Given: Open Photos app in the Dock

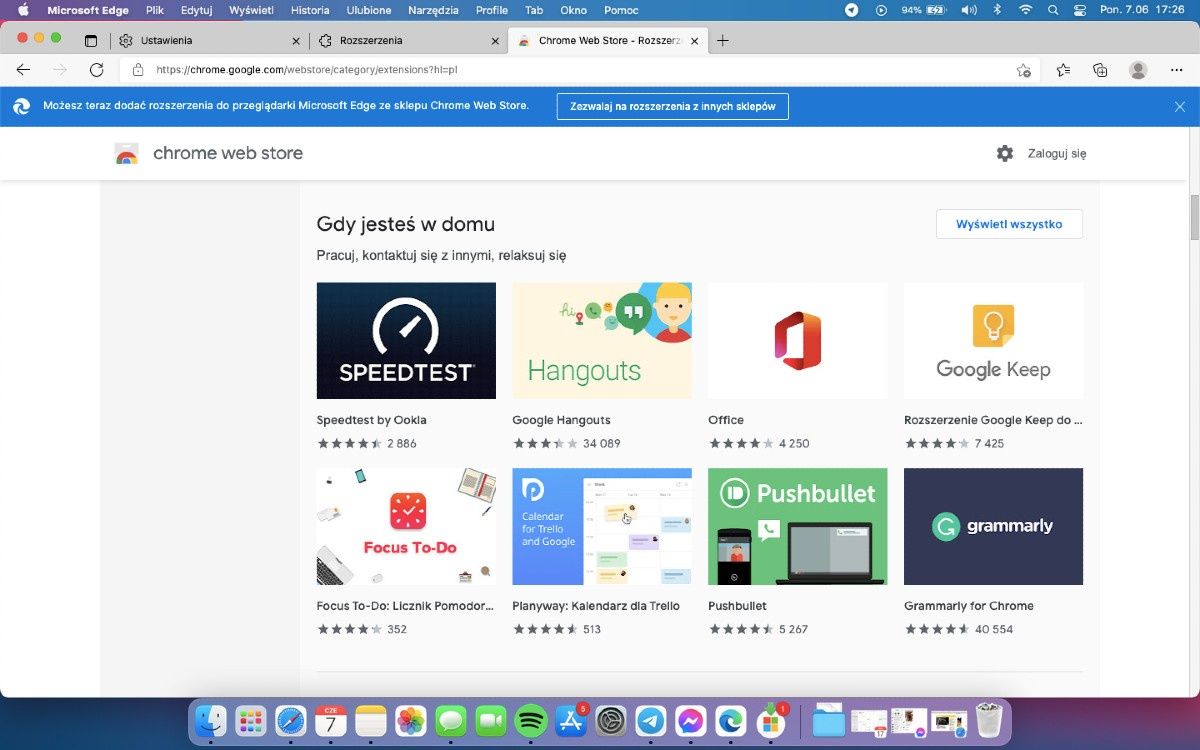Looking at the screenshot, I should pos(411,720).
